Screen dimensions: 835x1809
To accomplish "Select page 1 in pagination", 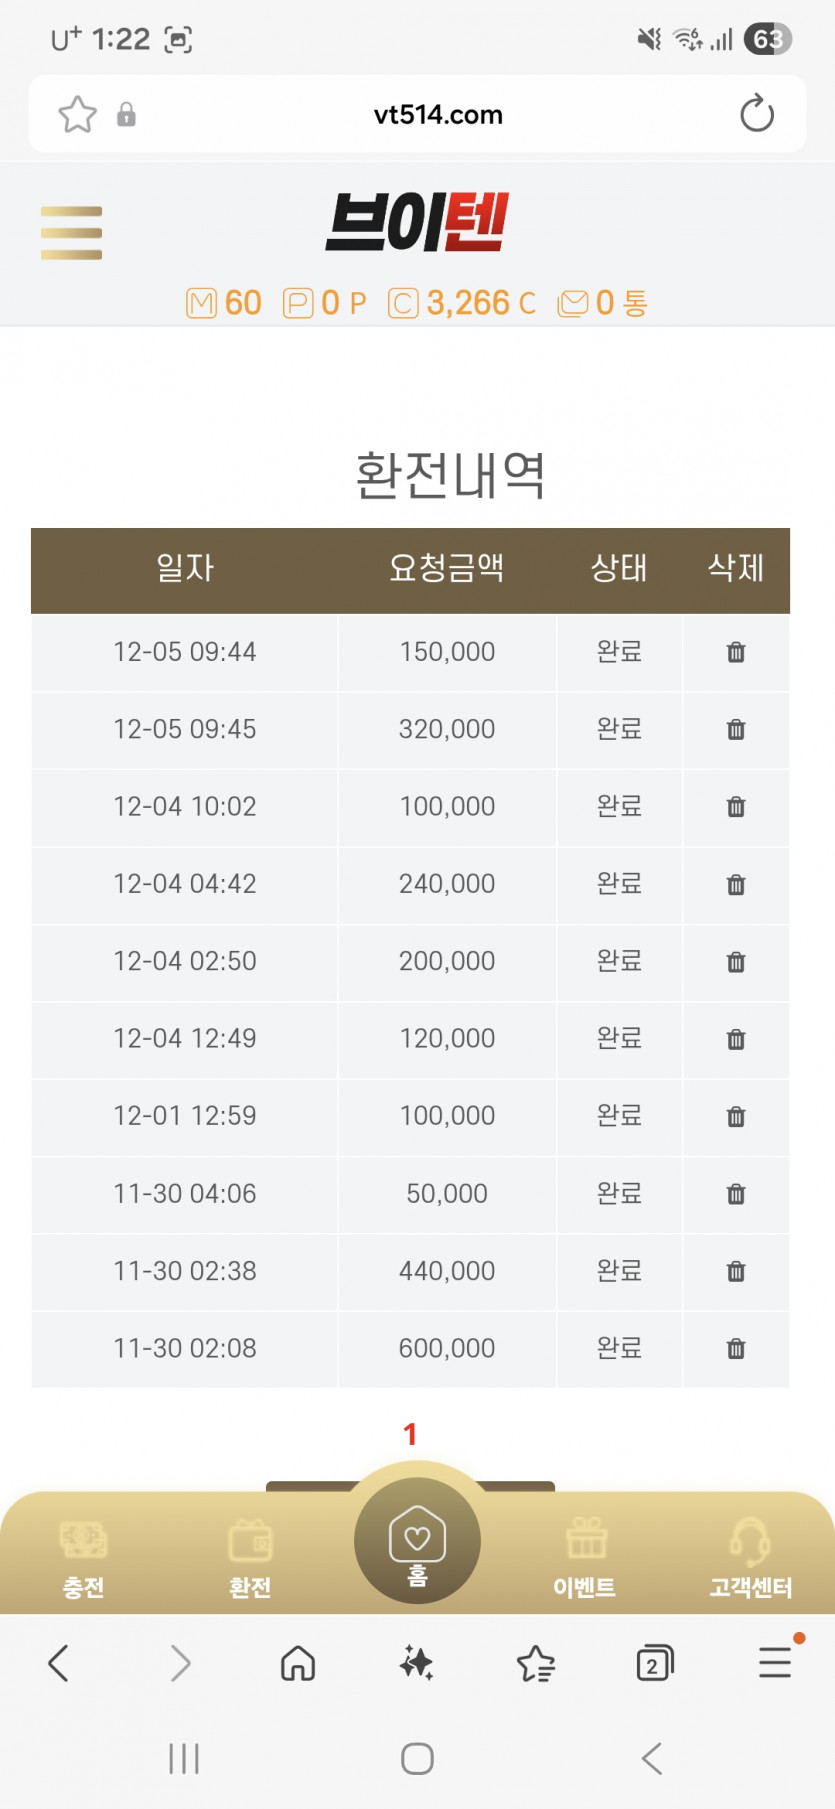I will coord(410,1435).
